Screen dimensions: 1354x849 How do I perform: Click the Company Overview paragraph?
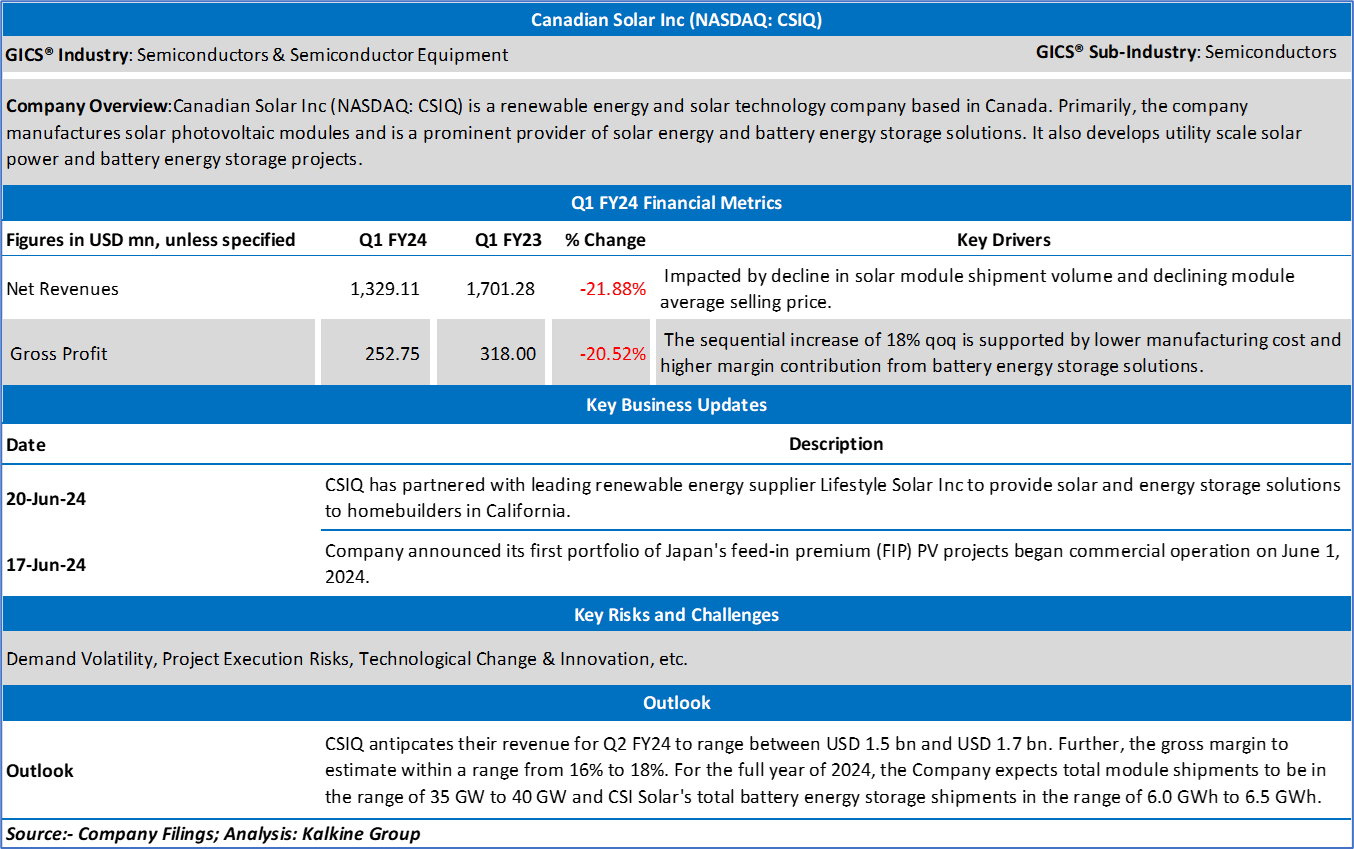coord(655,132)
